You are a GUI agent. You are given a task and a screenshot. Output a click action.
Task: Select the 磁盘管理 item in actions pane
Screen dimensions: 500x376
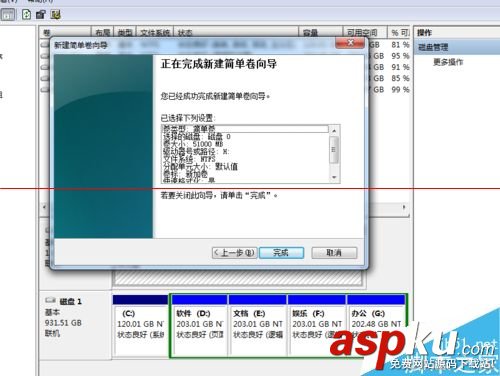point(457,47)
